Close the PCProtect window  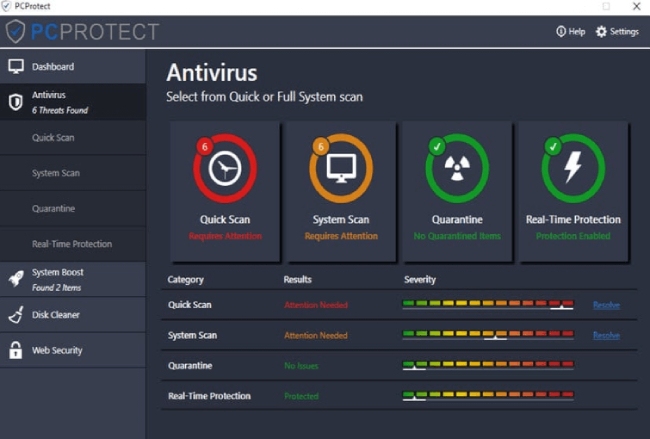pos(637,6)
